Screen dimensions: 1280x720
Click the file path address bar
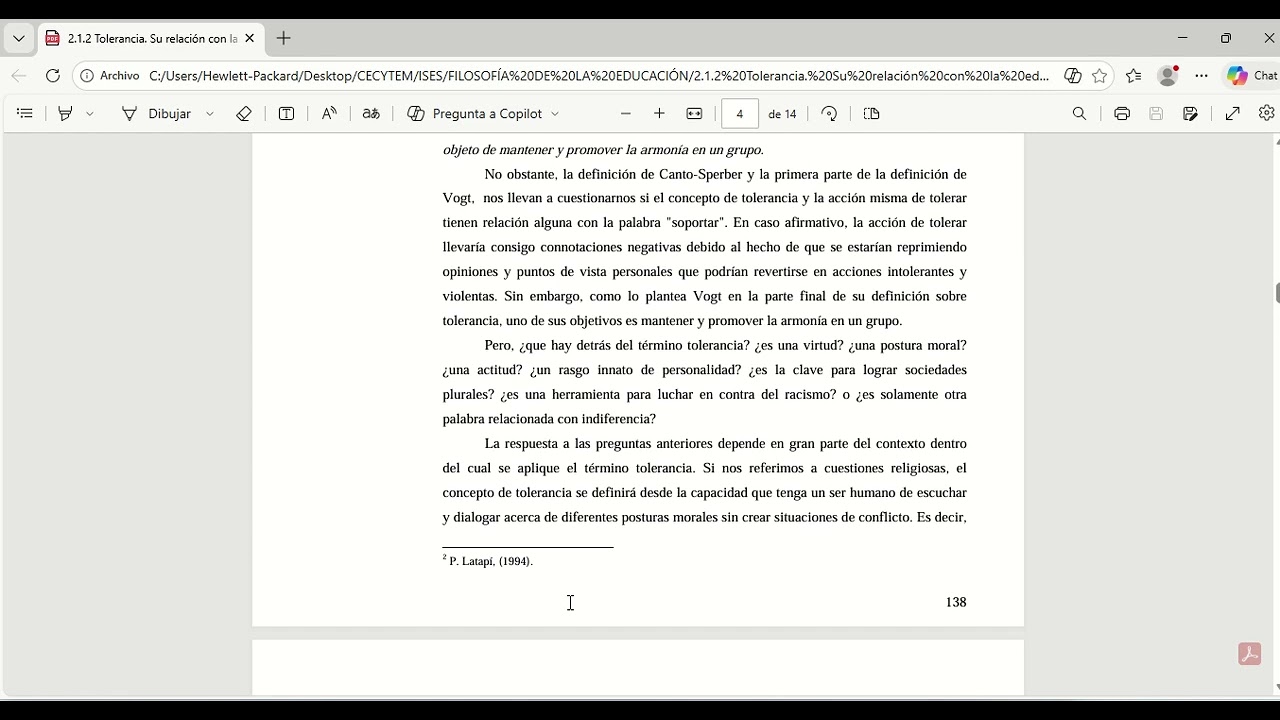coord(598,76)
